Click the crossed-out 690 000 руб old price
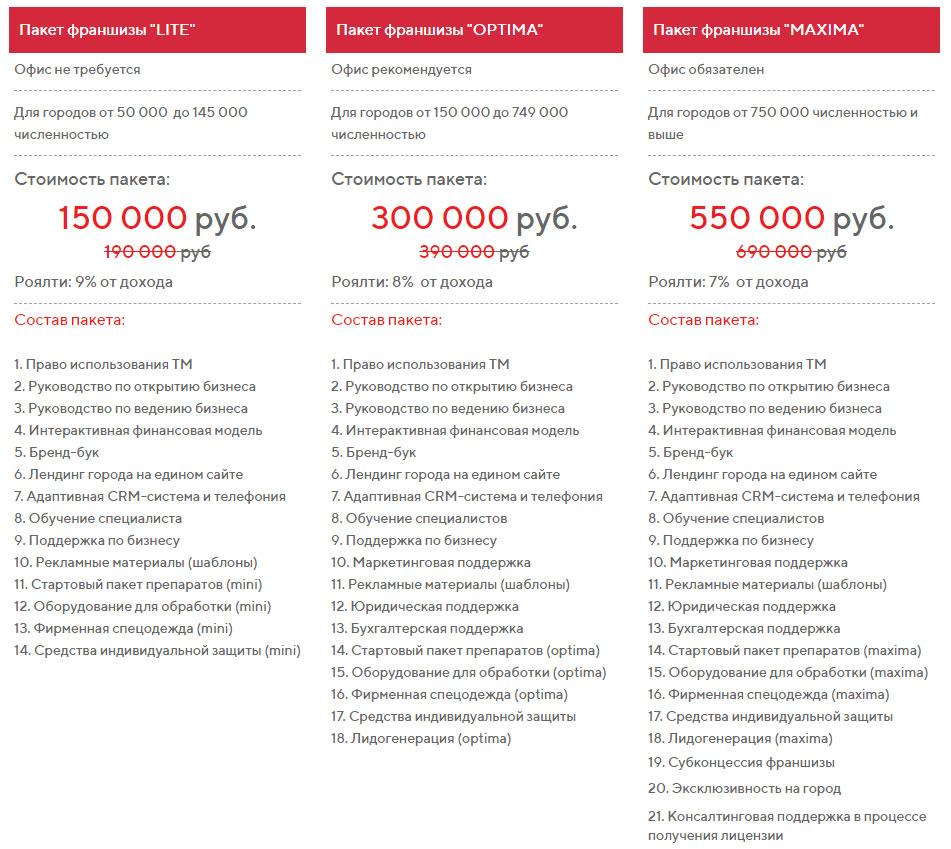The width and height of the screenshot is (951, 849). (x=791, y=252)
